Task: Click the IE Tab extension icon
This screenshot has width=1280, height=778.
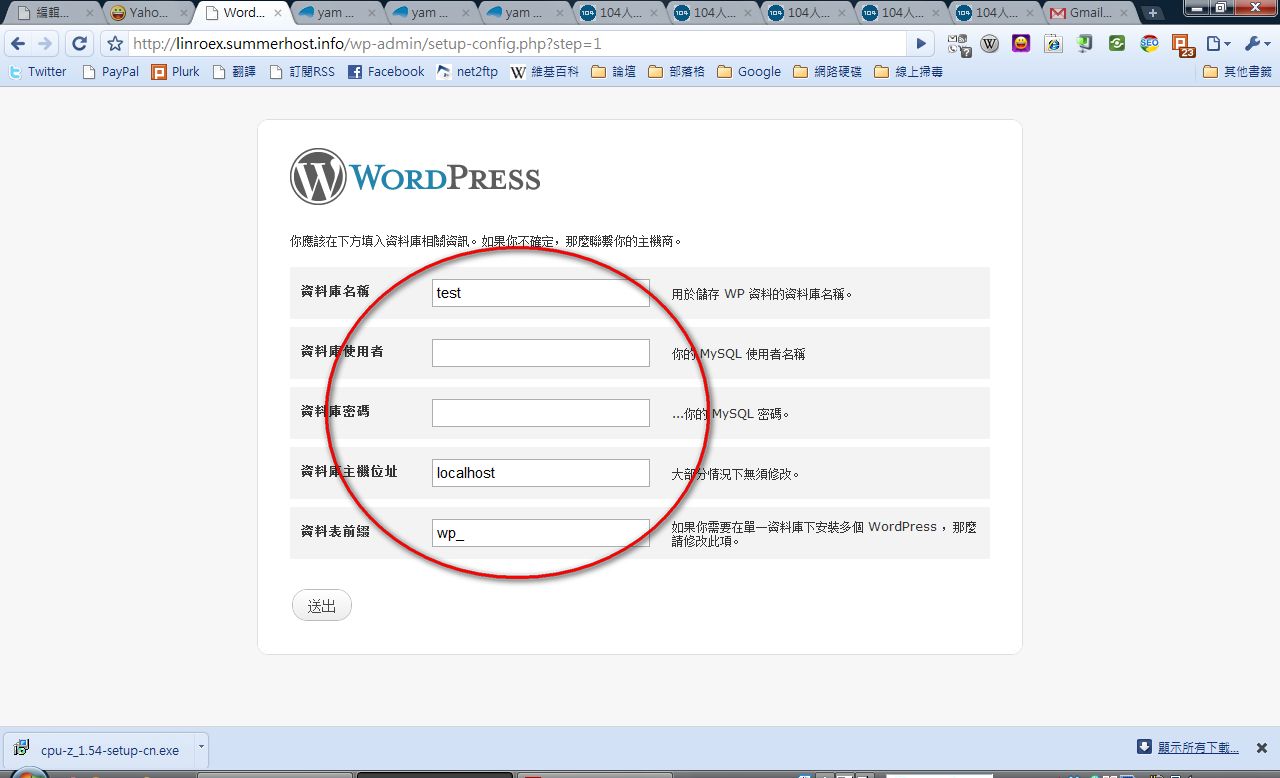Action: [x=1053, y=44]
